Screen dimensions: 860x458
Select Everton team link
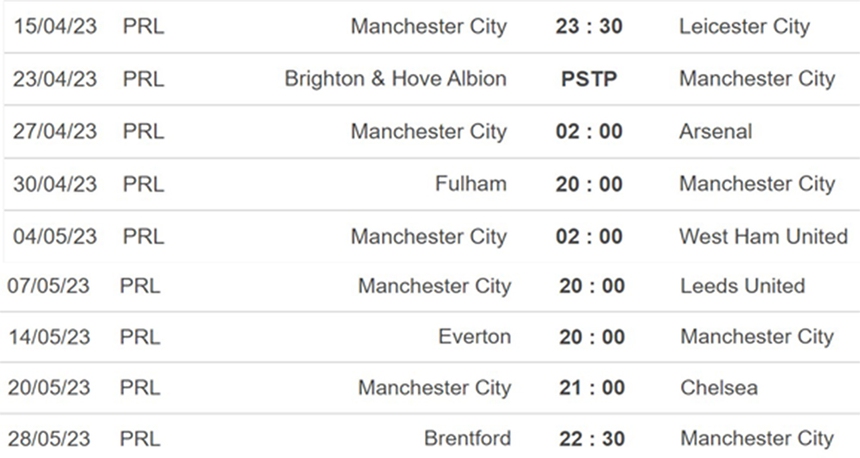[x=474, y=337]
